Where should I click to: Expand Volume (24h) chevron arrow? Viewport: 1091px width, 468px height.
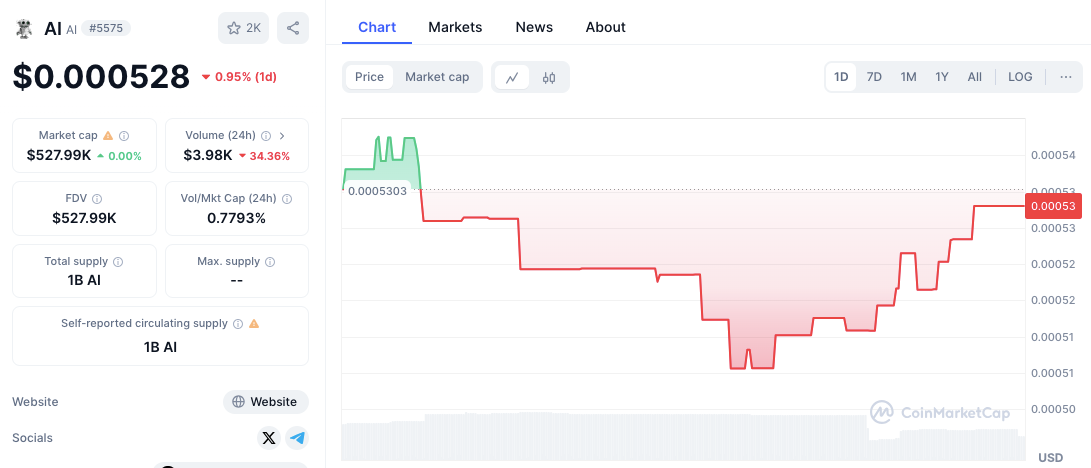[282, 135]
